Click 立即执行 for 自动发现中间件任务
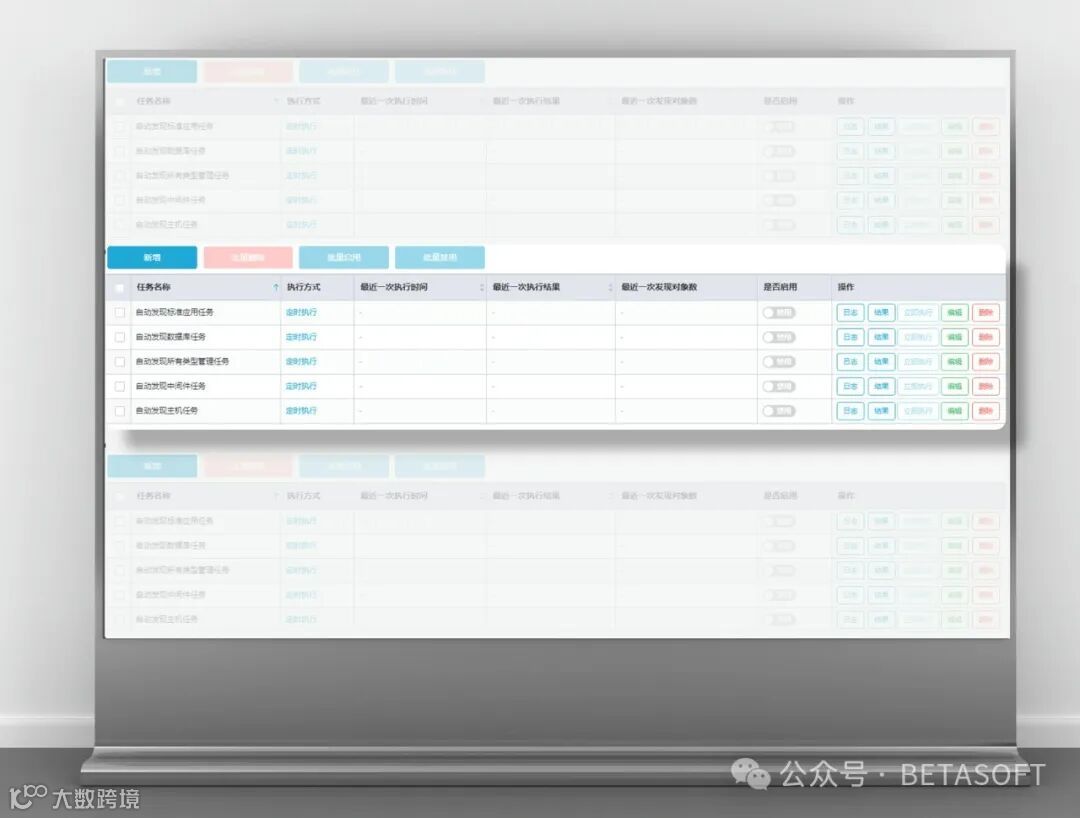This screenshot has width=1080, height=818. 918,386
